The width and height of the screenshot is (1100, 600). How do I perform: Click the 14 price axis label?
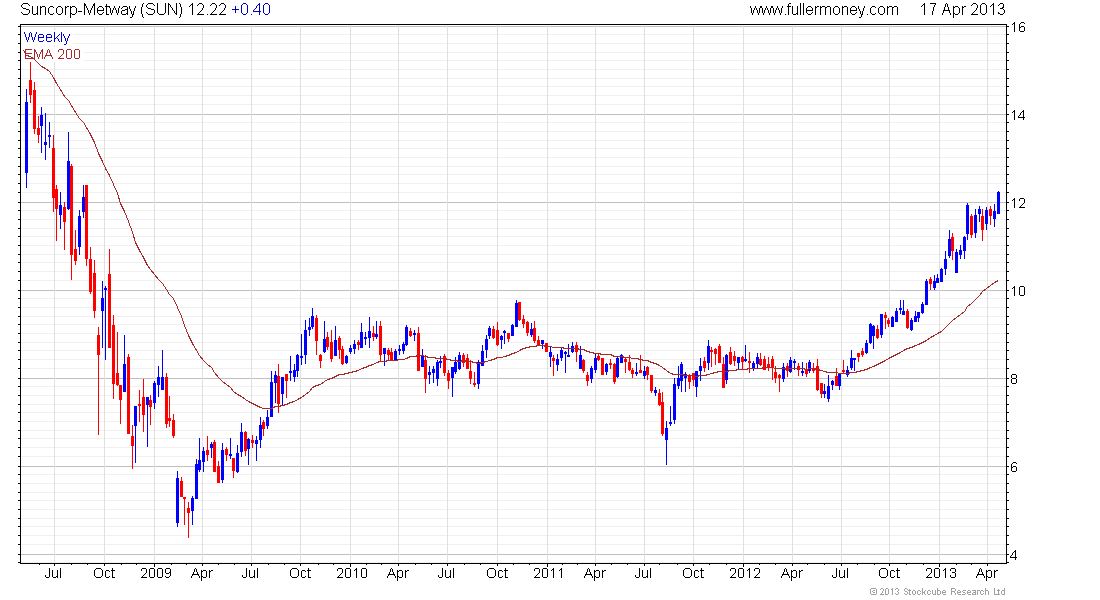1017,115
